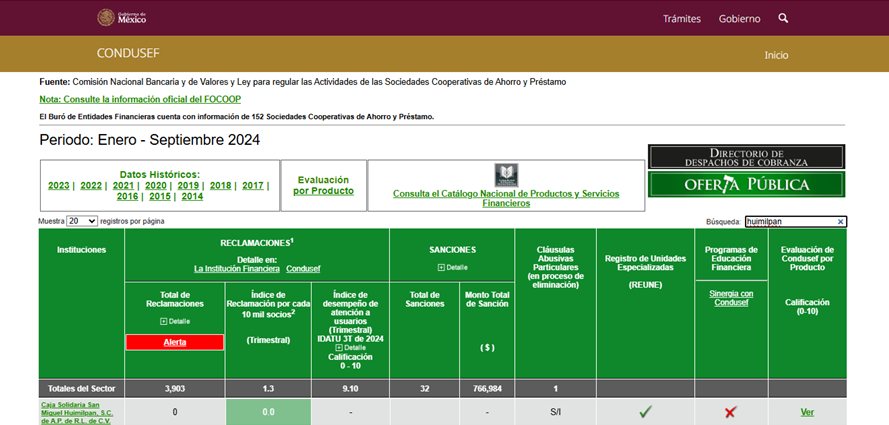Click the Gobierno de México logo

(120, 18)
